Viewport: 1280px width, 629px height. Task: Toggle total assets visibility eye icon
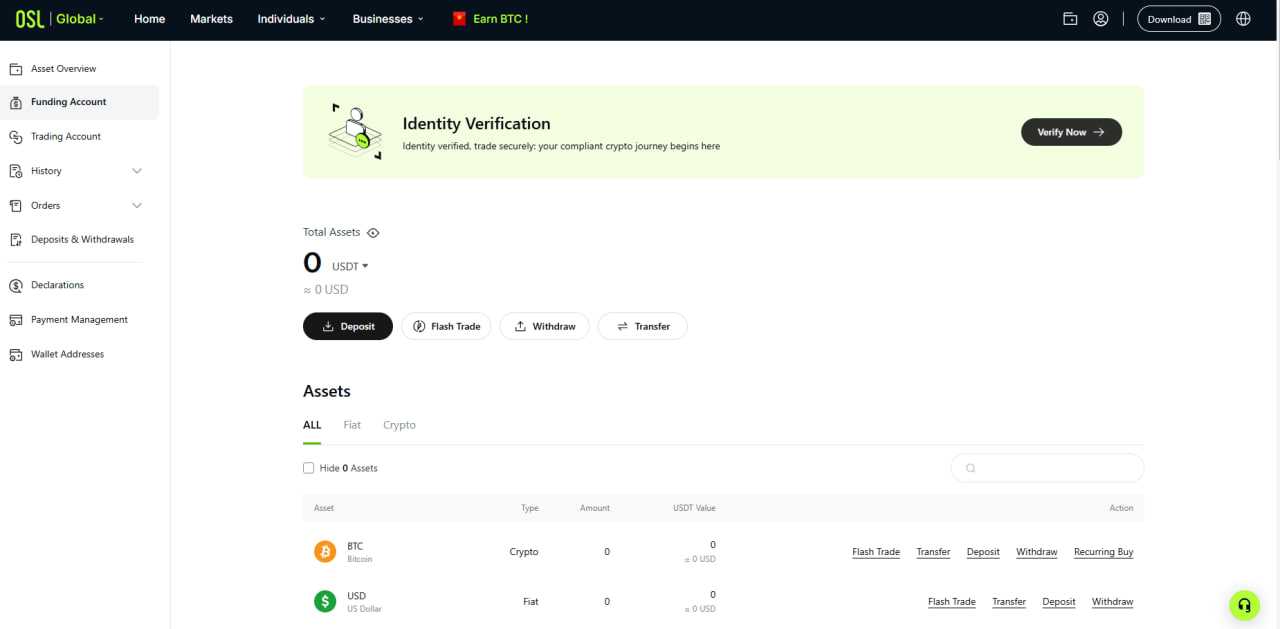(x=373, y=233)
